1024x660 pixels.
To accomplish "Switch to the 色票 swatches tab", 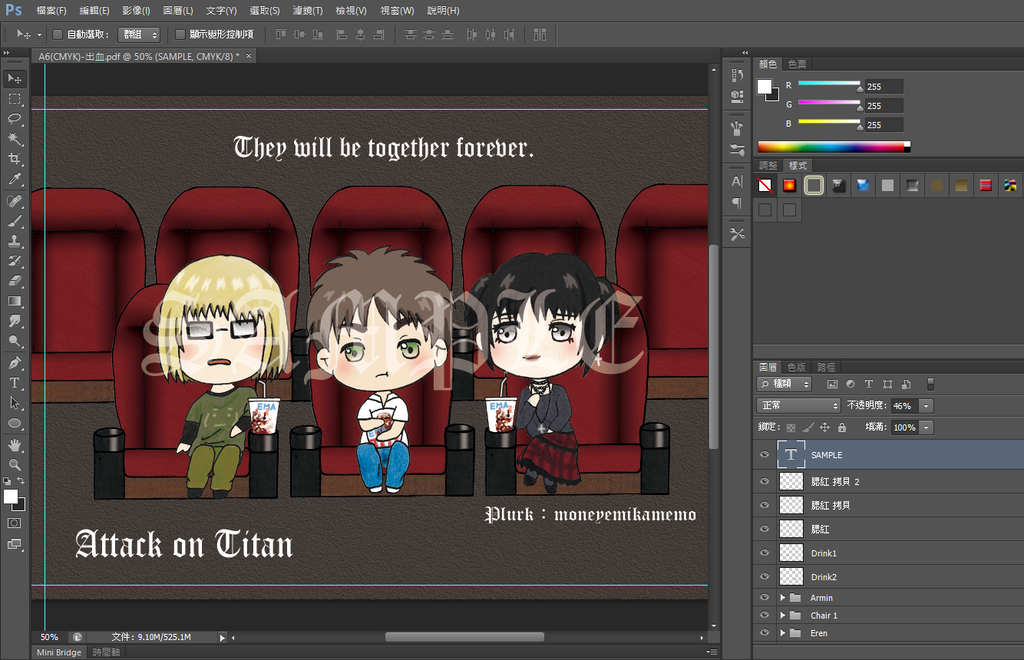I will pyautogui.click(x=797, y=64).
